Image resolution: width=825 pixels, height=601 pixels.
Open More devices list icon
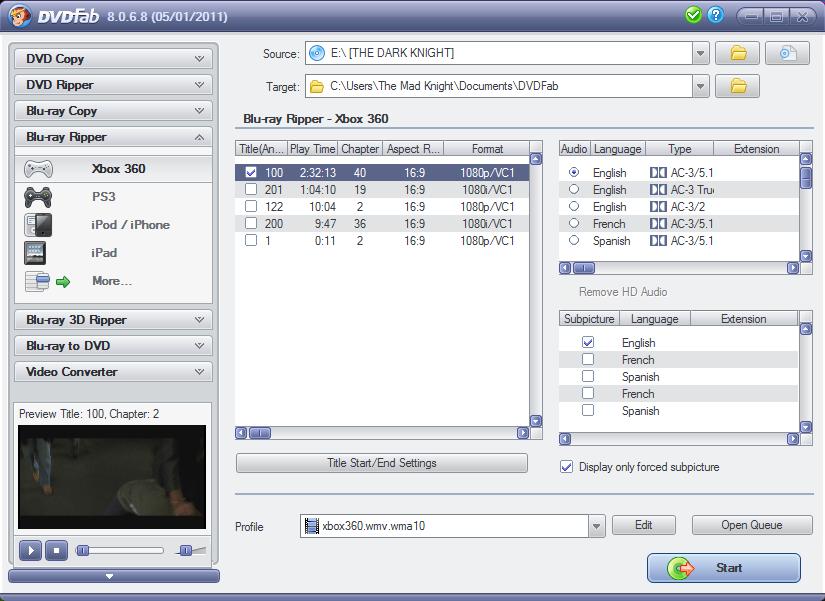[38, 281]
